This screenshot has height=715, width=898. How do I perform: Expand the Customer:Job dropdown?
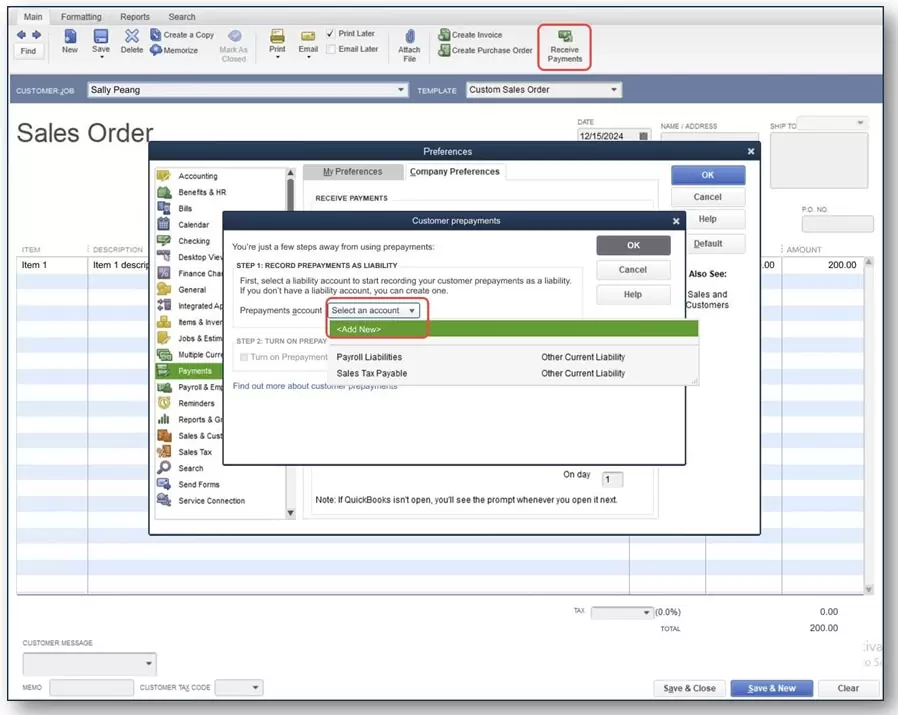pyautogui.click(x=401, y=90)
